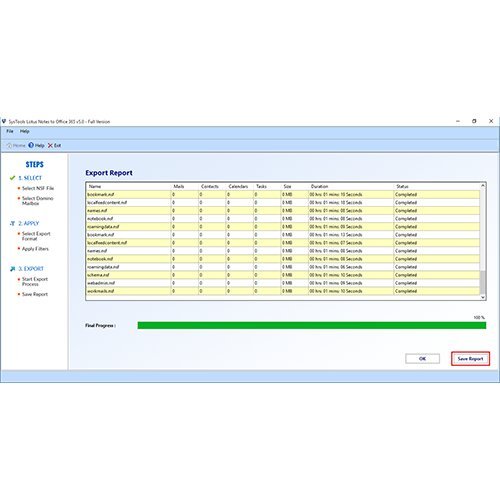
Task: Maximize the SysTools window
Action: tap(474, 121)
